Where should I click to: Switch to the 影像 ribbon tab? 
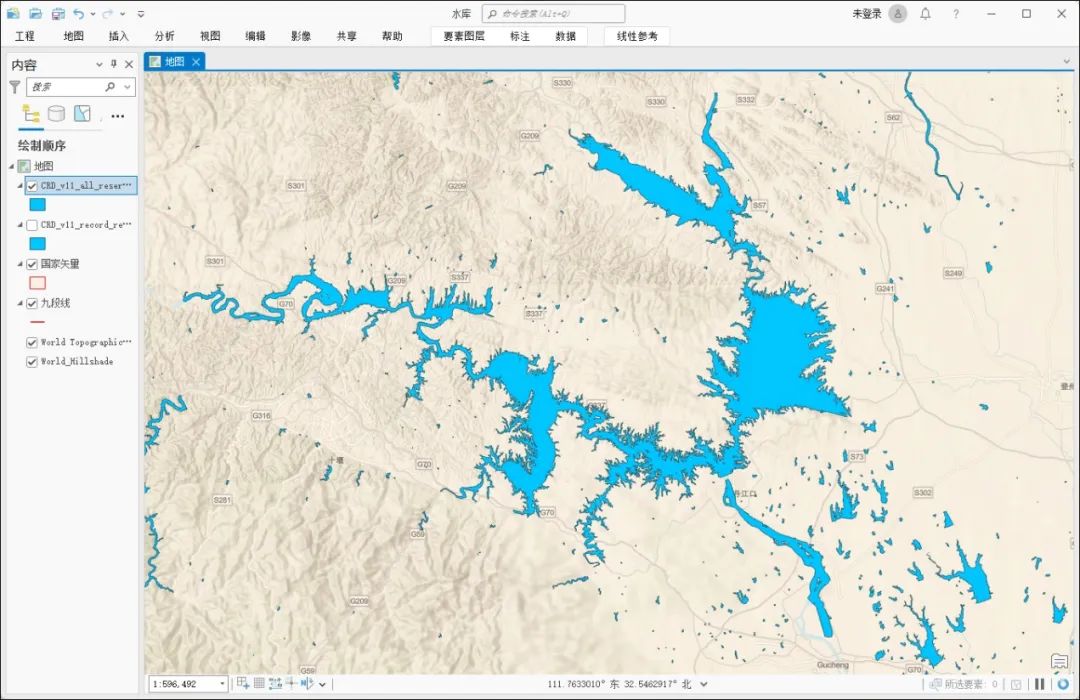click(x=301, y=36)
